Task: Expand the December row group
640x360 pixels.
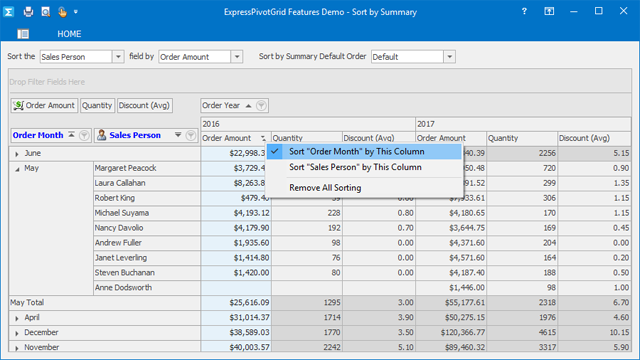Action: [17, 333]
